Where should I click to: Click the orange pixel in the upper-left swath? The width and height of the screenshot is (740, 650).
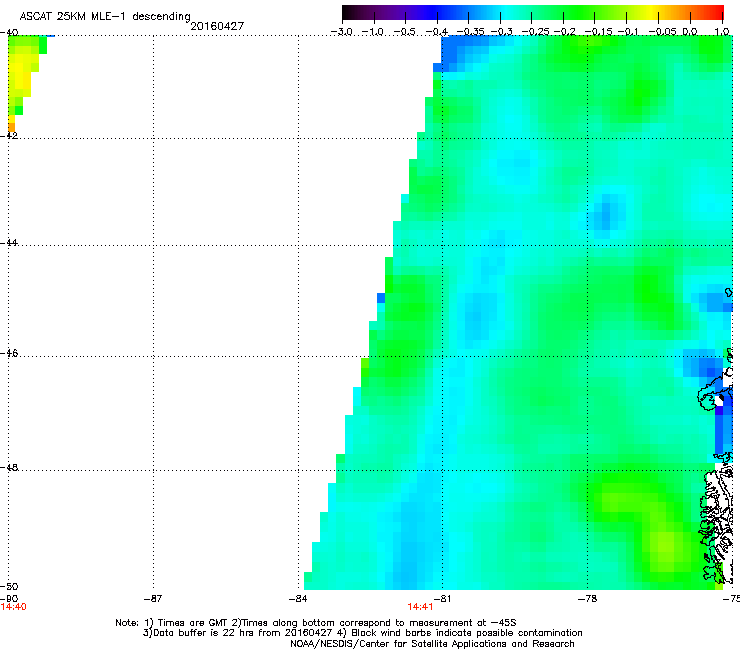click(x=12, y=127)
